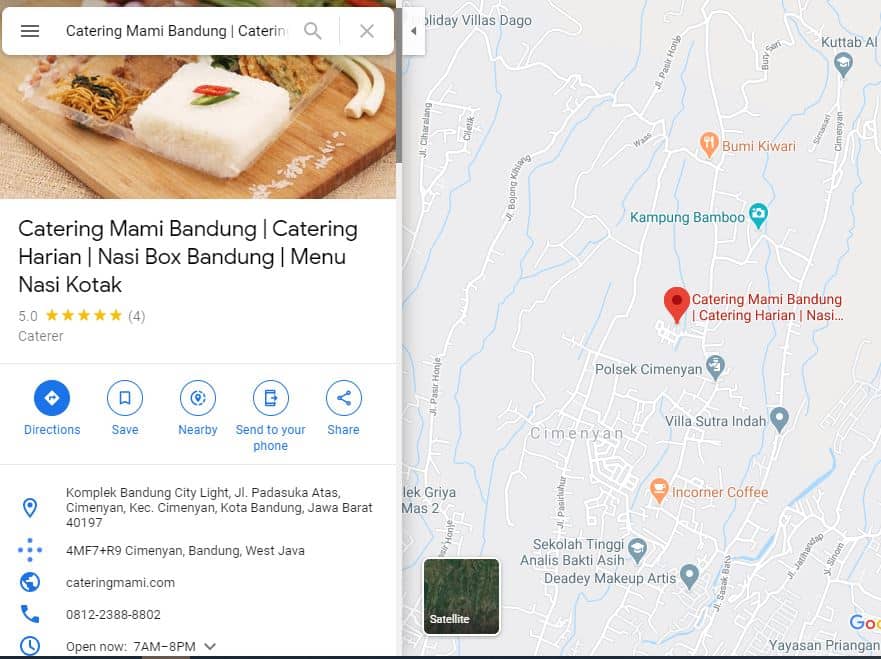
Task: Open the food photo header image
Action: (x=198, y=127)
